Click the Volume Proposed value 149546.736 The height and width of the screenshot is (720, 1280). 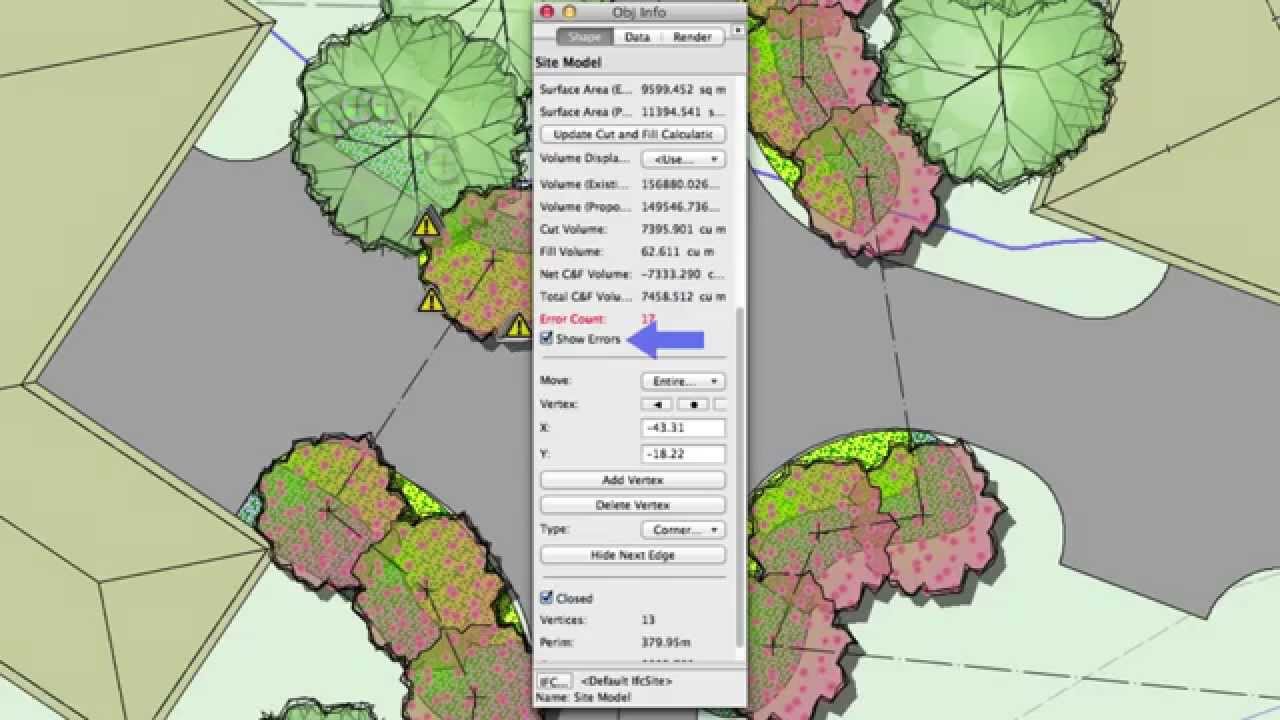pyautogui.click(x=681, y=207)
